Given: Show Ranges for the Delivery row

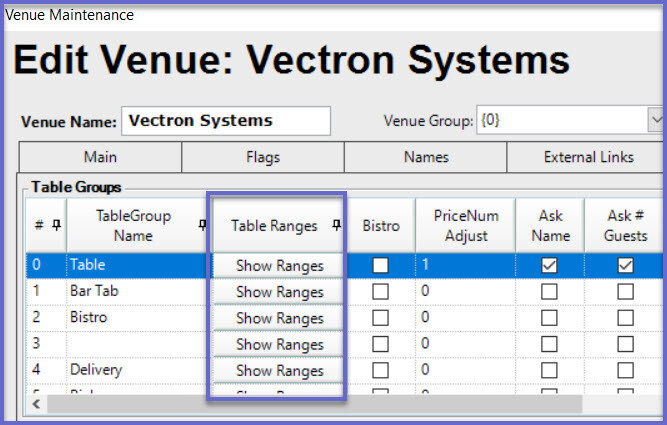Looking at the screenshot, I should point(278,371).
